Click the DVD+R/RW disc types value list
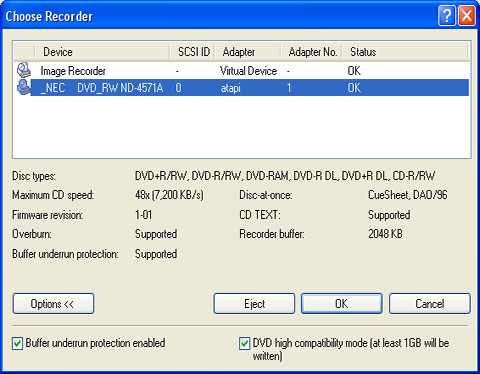This screenshot has width=480, height=374. point(285,176)
